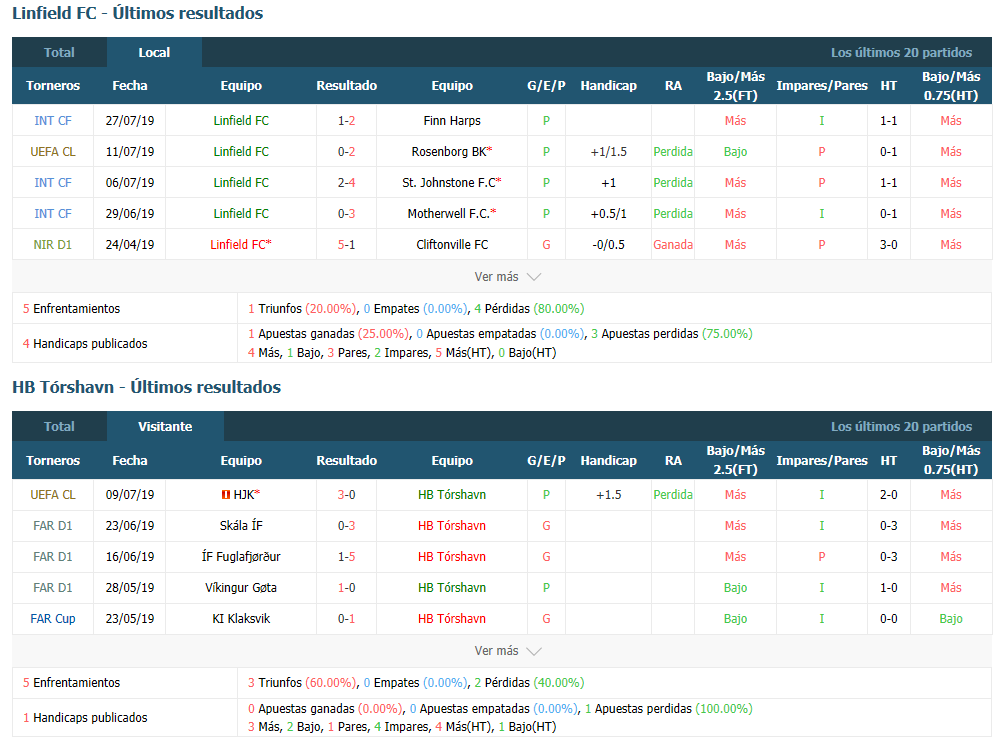
Task: Click 'HB Tórshavn - Últimos resultados' heading
Action: coord(147,388)
